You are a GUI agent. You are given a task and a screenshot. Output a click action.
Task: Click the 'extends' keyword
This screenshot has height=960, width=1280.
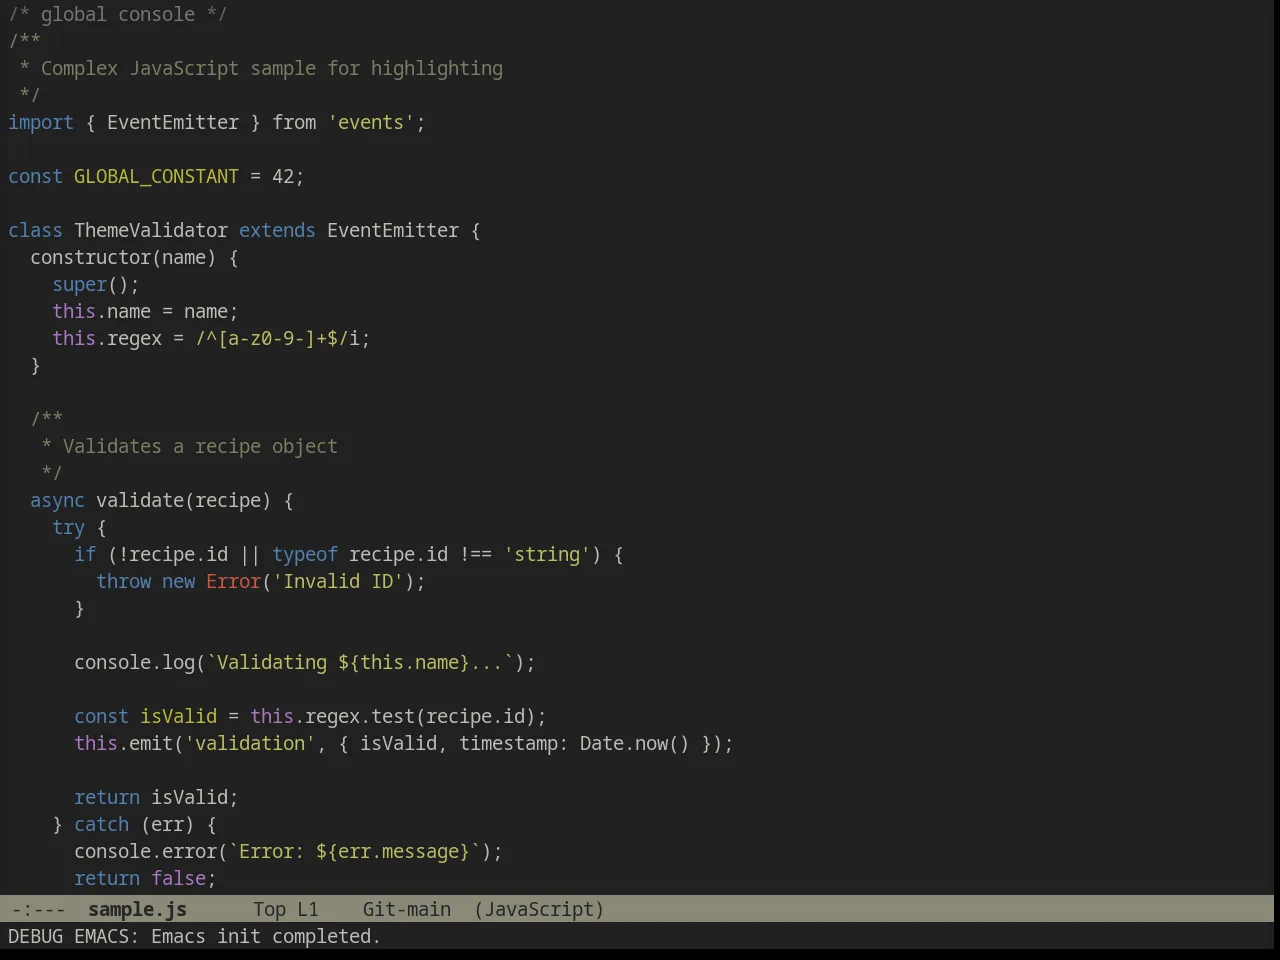[x=277, y=230]
